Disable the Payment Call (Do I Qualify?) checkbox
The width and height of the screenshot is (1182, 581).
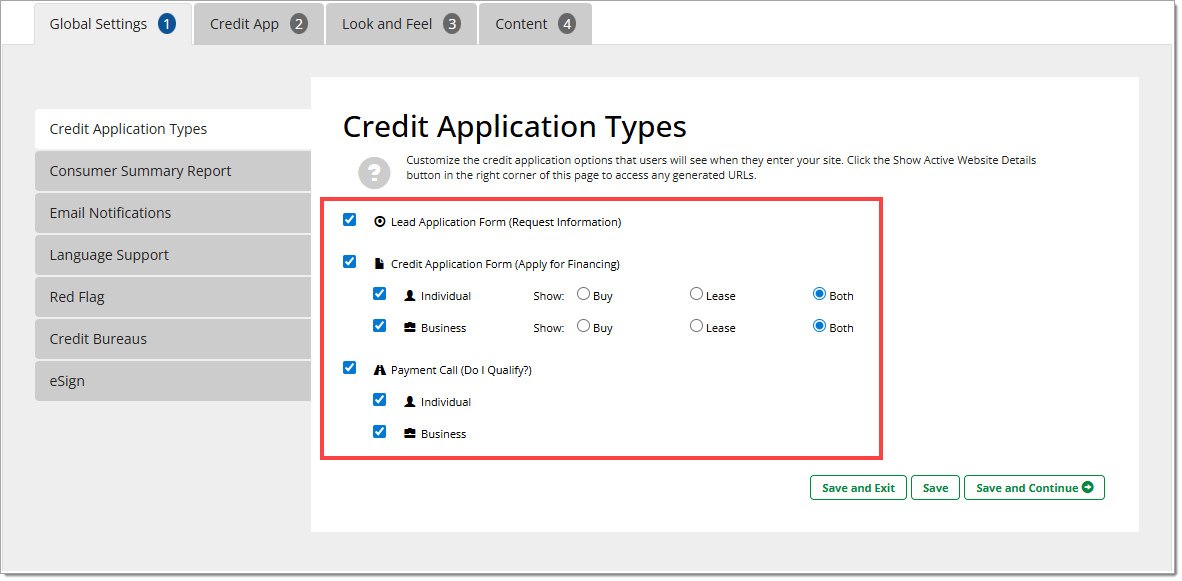[349, 368]
